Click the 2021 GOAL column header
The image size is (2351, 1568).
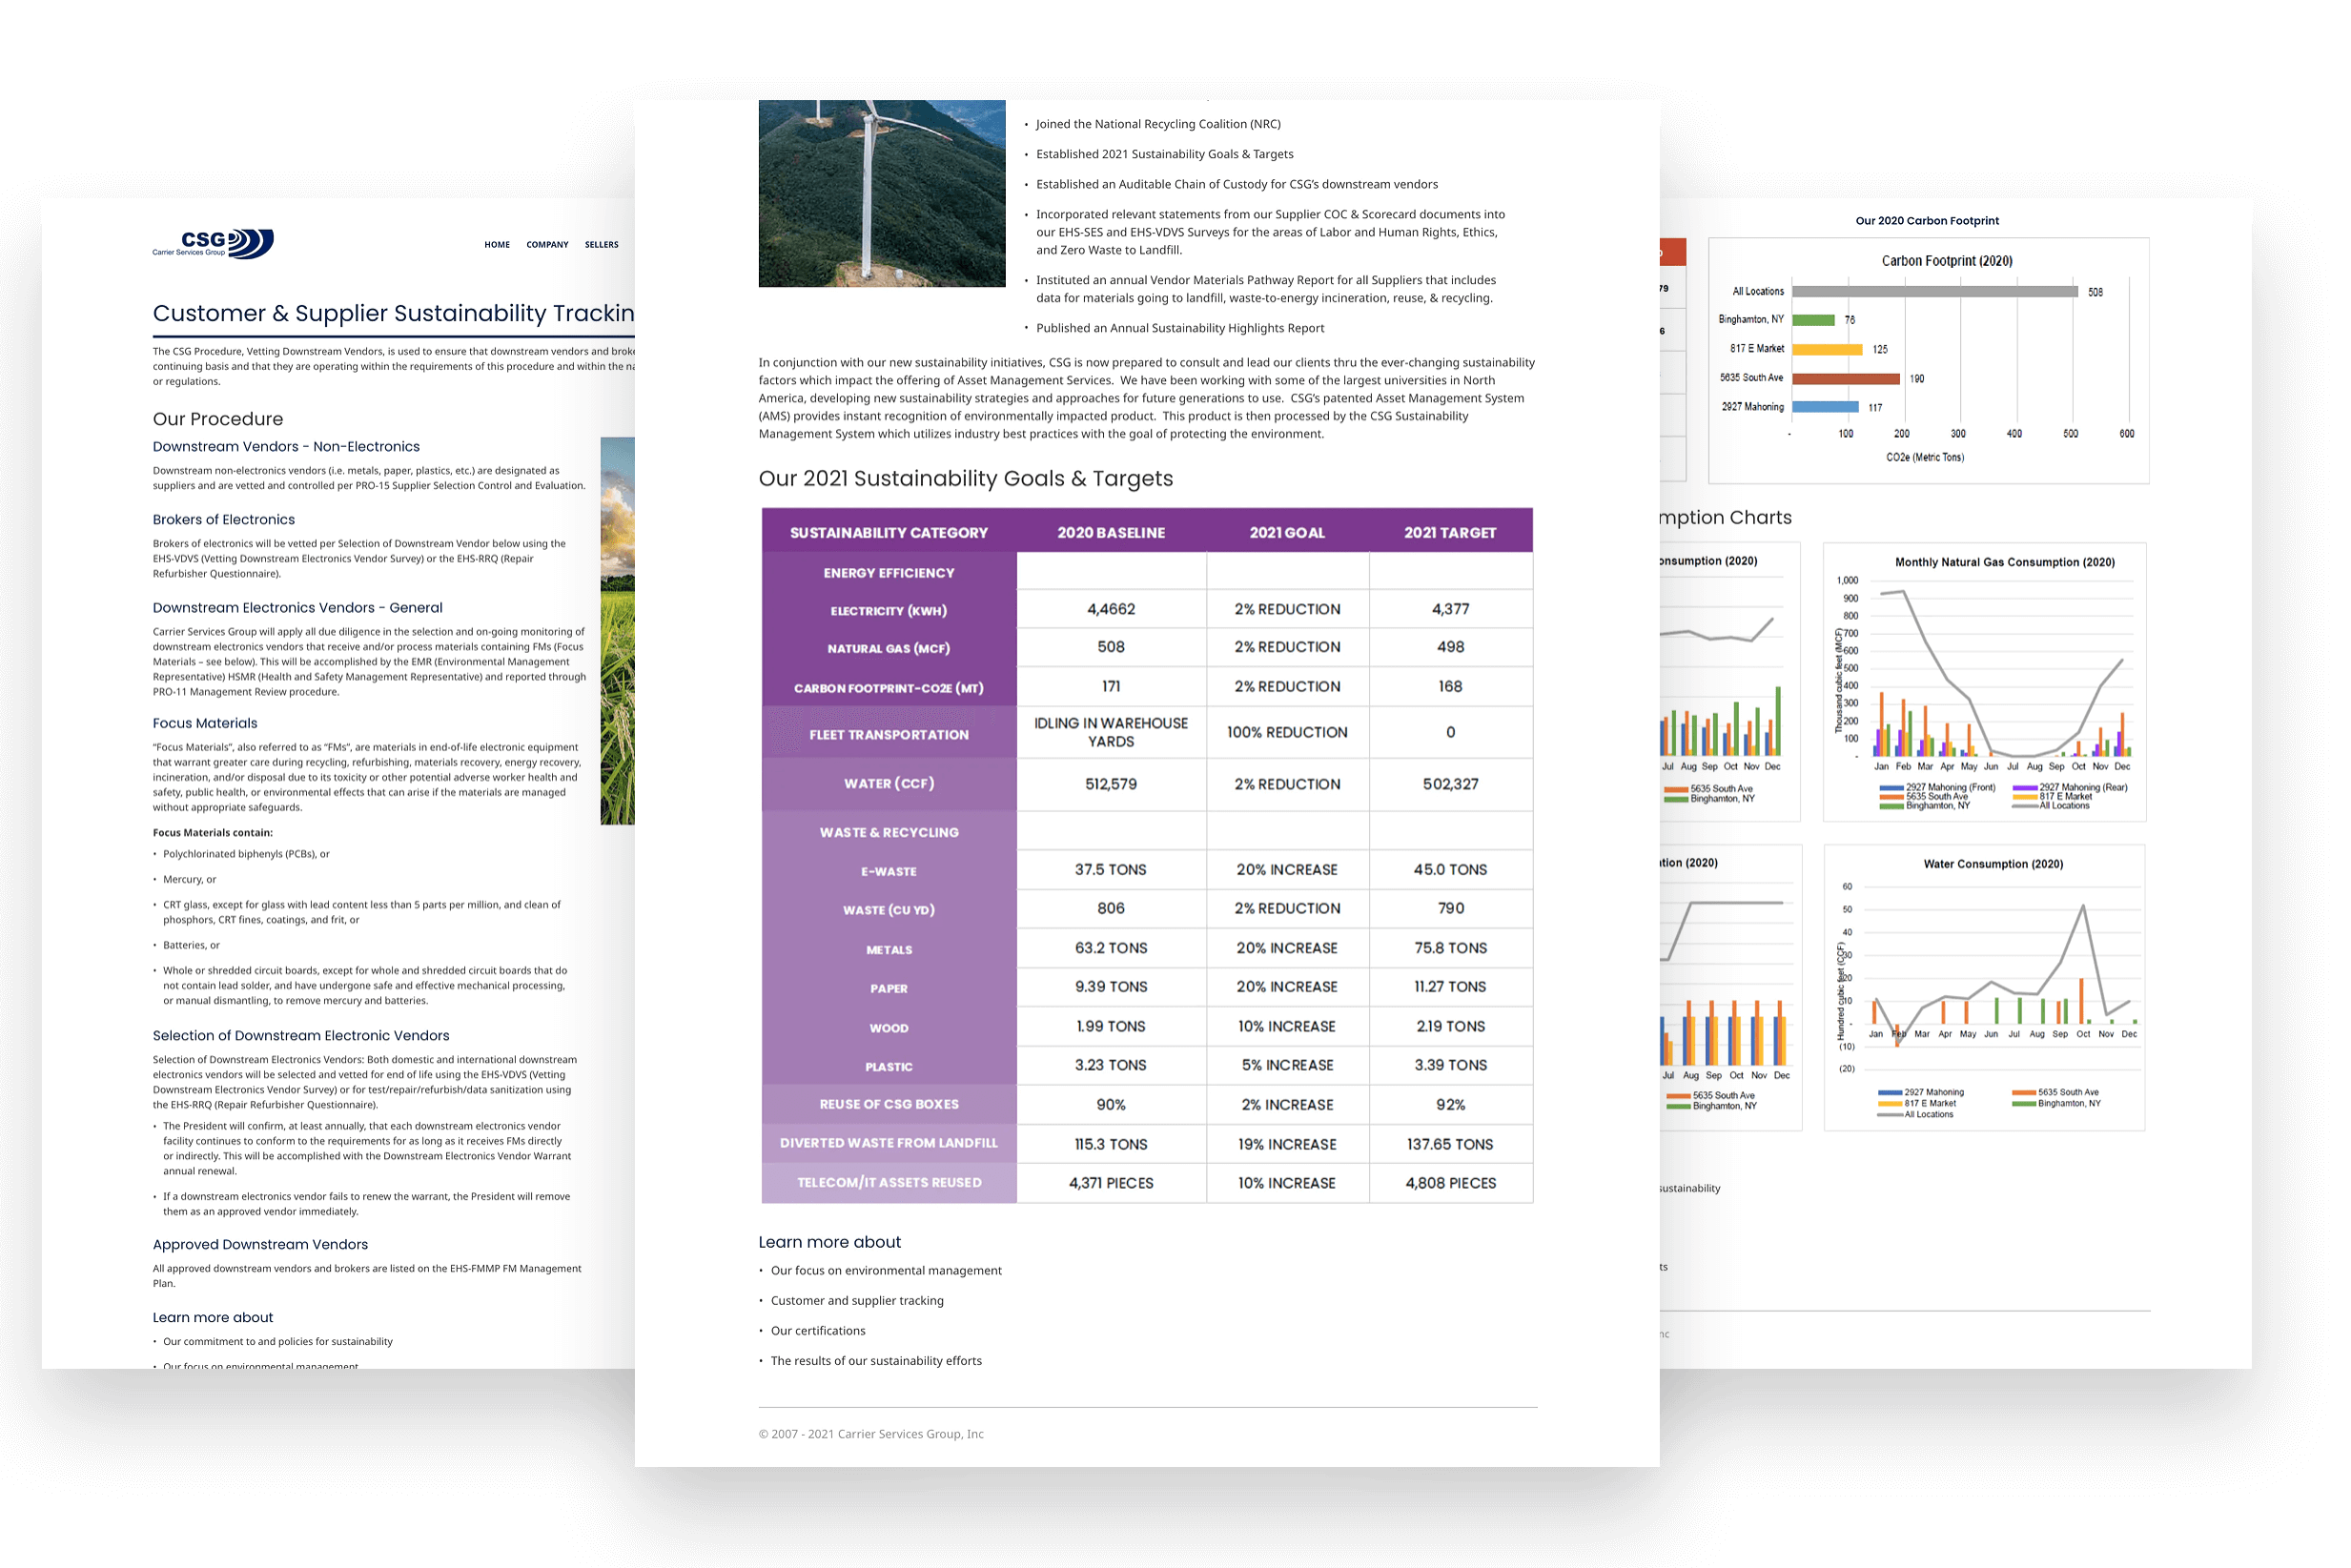[x=1286, y=533]
